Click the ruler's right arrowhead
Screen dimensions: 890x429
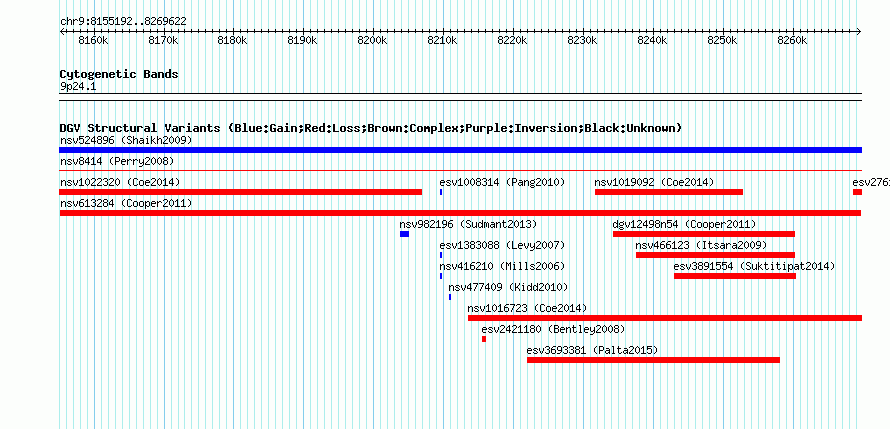859,32
